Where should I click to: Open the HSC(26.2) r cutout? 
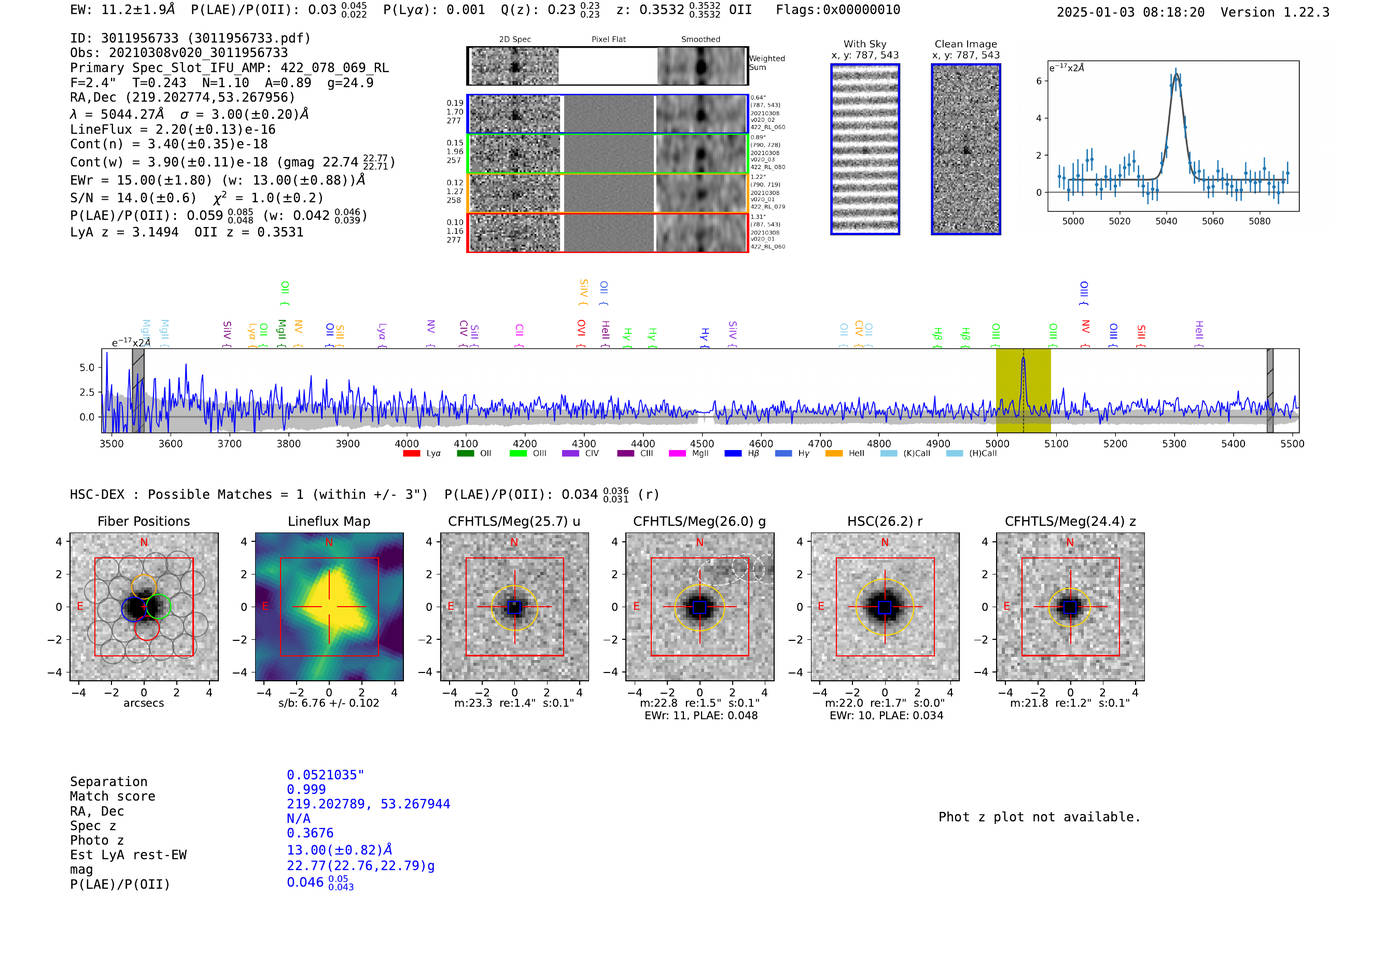pos(885,607)
